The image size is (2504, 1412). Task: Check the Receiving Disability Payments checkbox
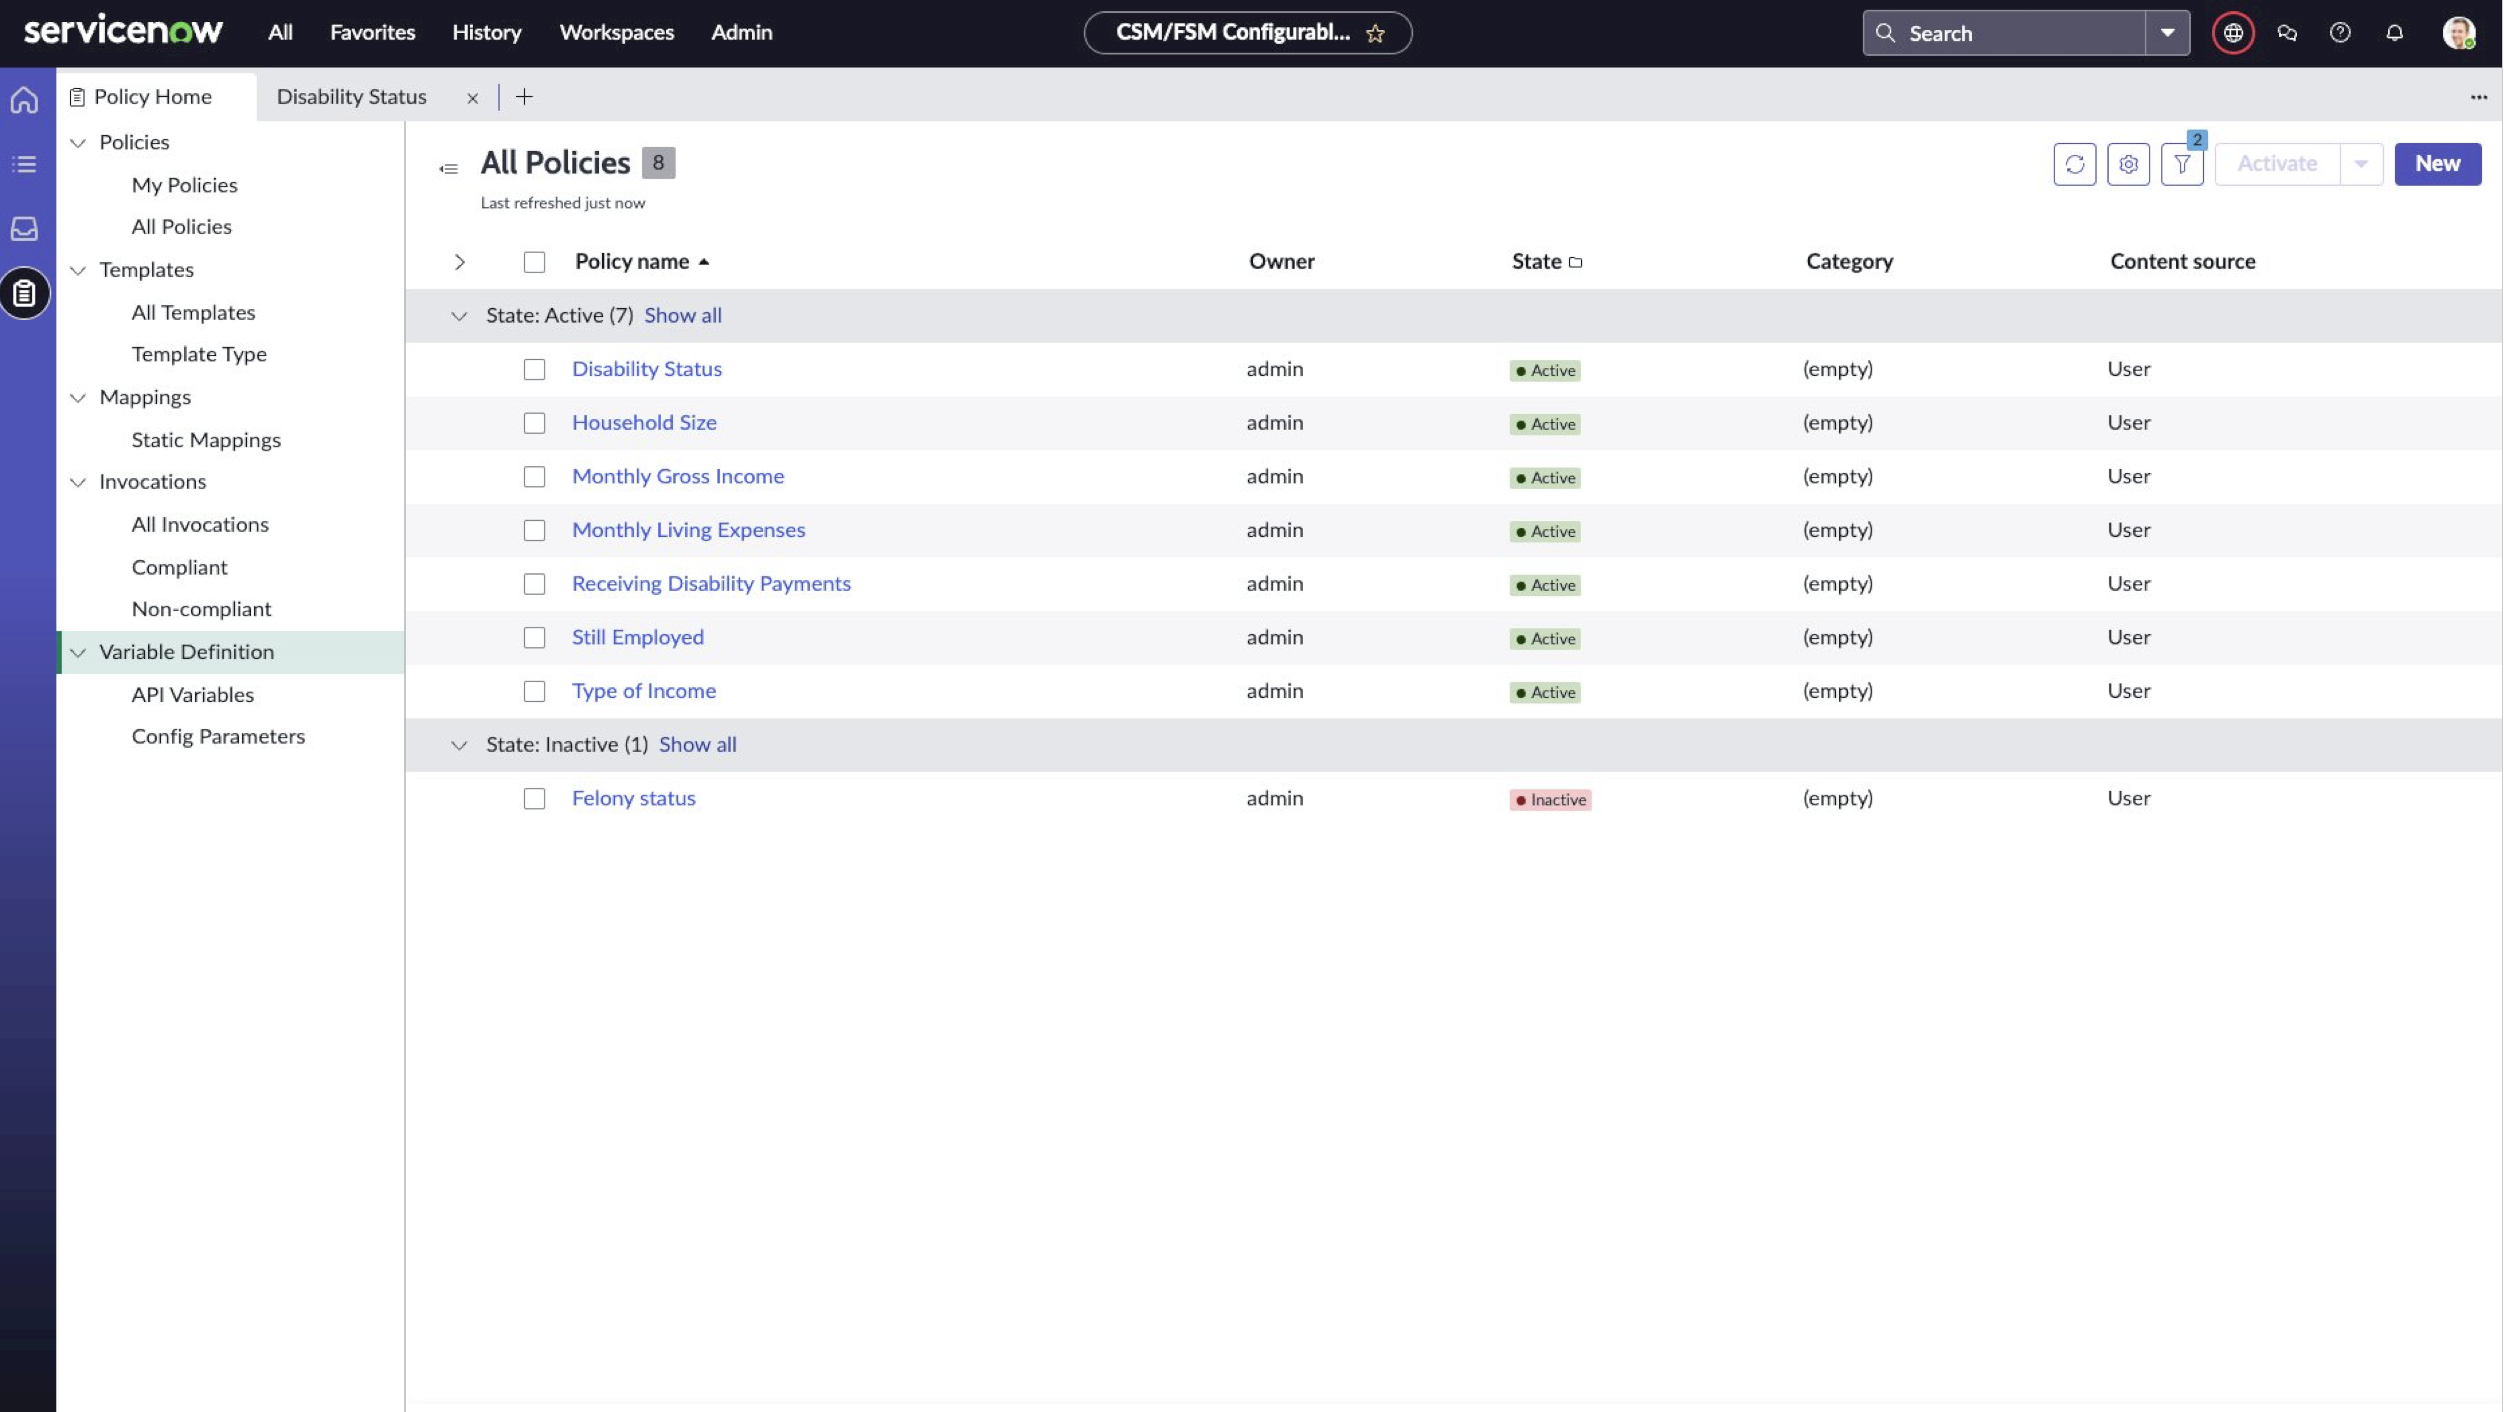point(534,584)
